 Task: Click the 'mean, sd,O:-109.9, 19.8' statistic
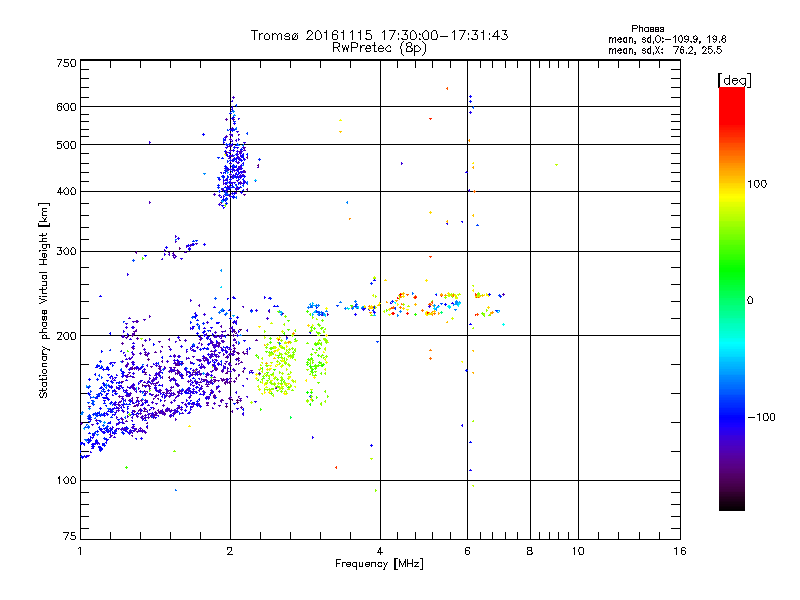point(667,39)
